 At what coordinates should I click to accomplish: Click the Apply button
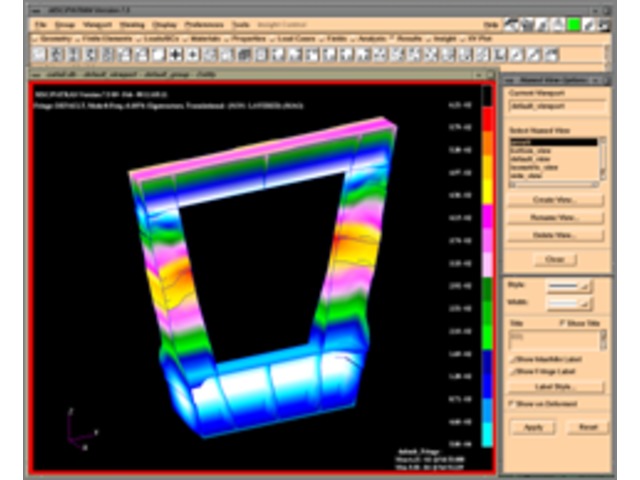pyautogui.click(x=533, y=427)
